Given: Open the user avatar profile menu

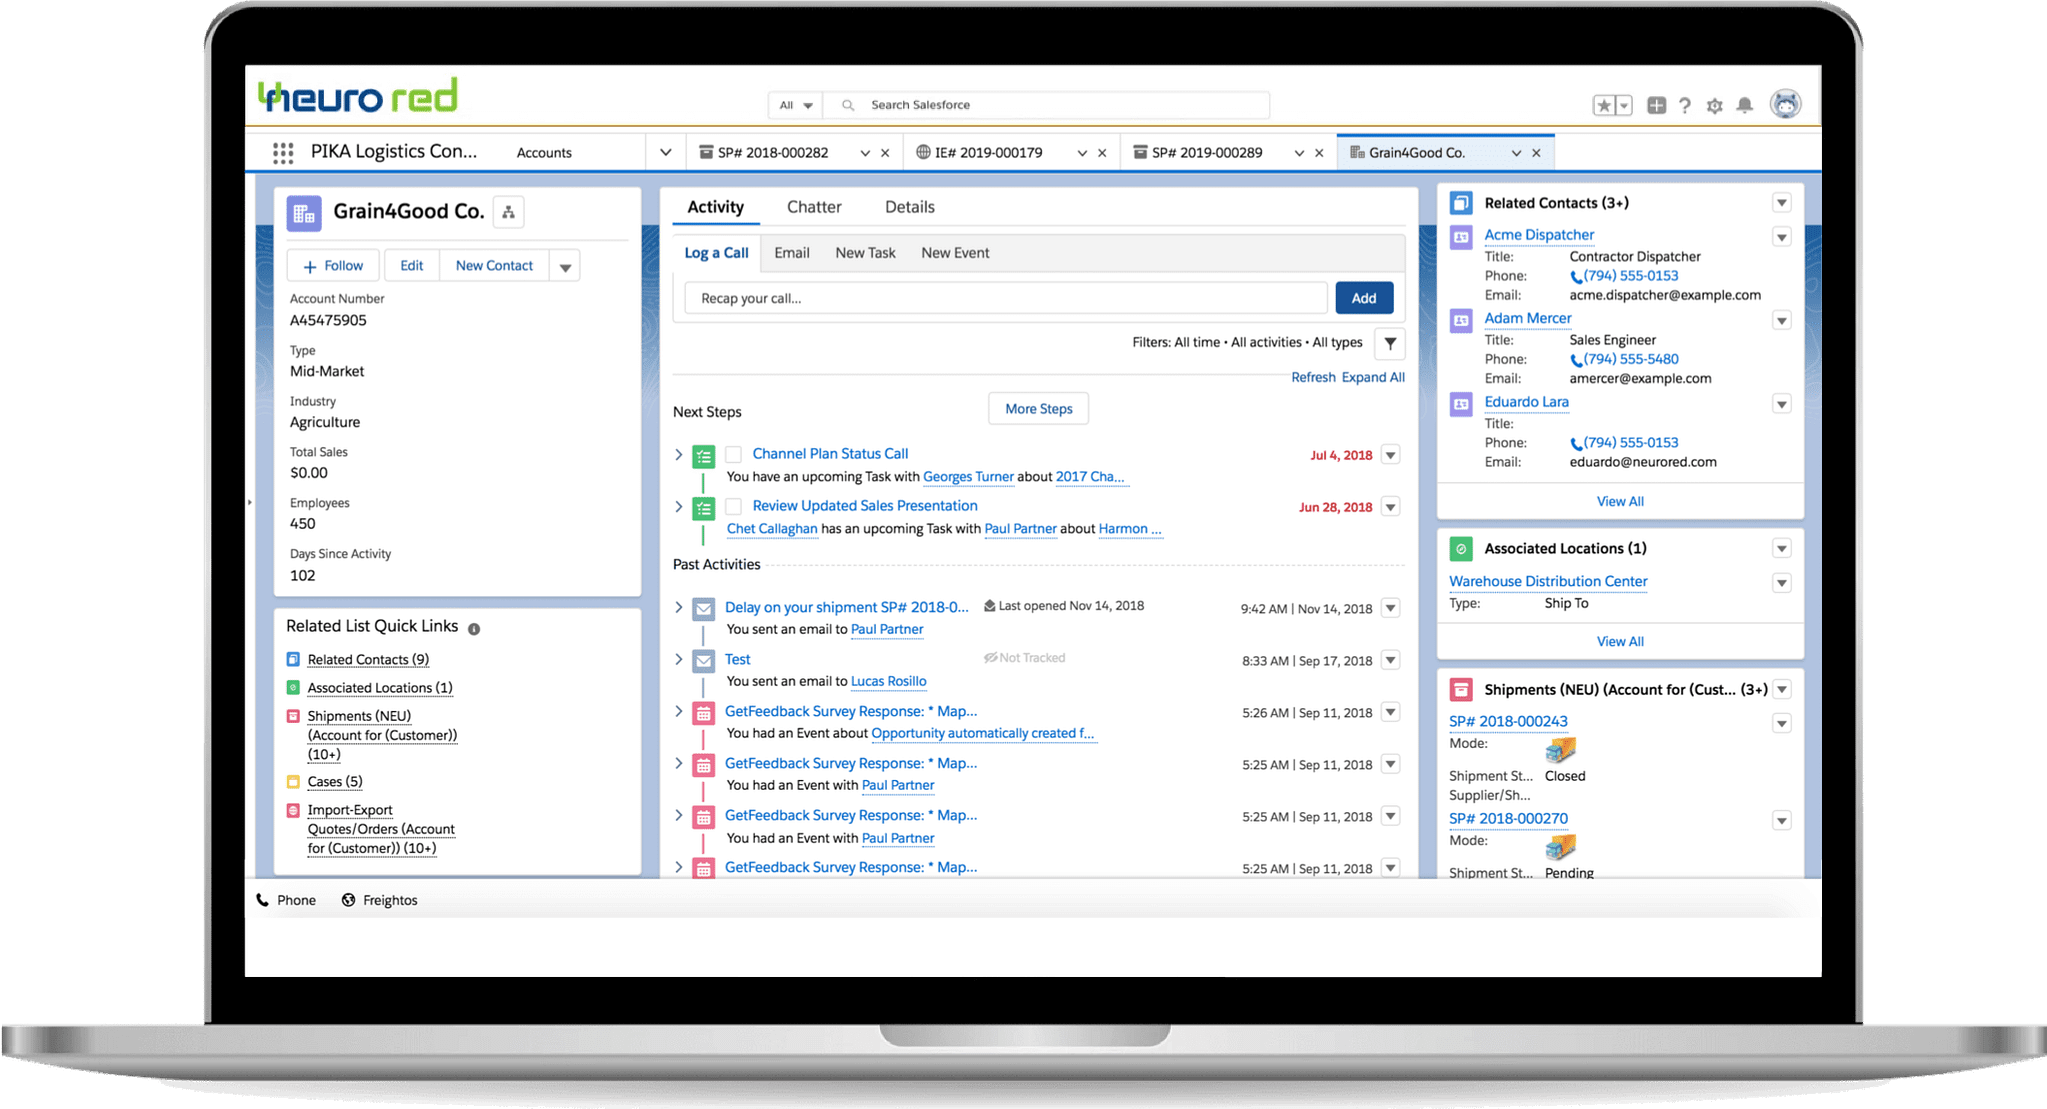Looking at the screenshot, I should 1785,103.
